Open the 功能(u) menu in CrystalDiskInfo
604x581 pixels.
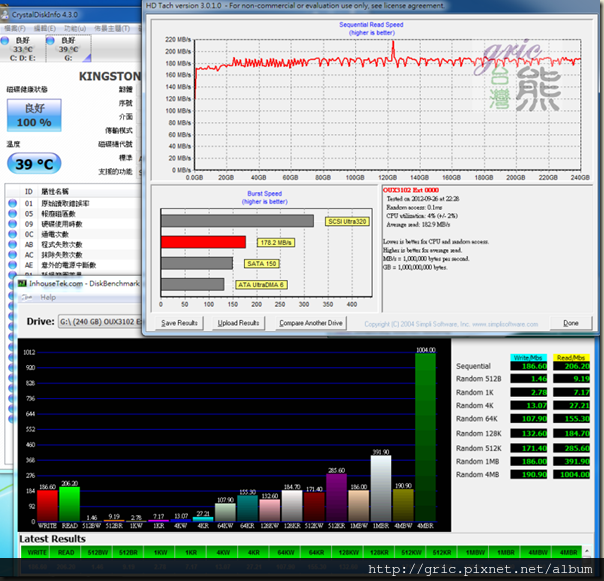tap(75, 29)
